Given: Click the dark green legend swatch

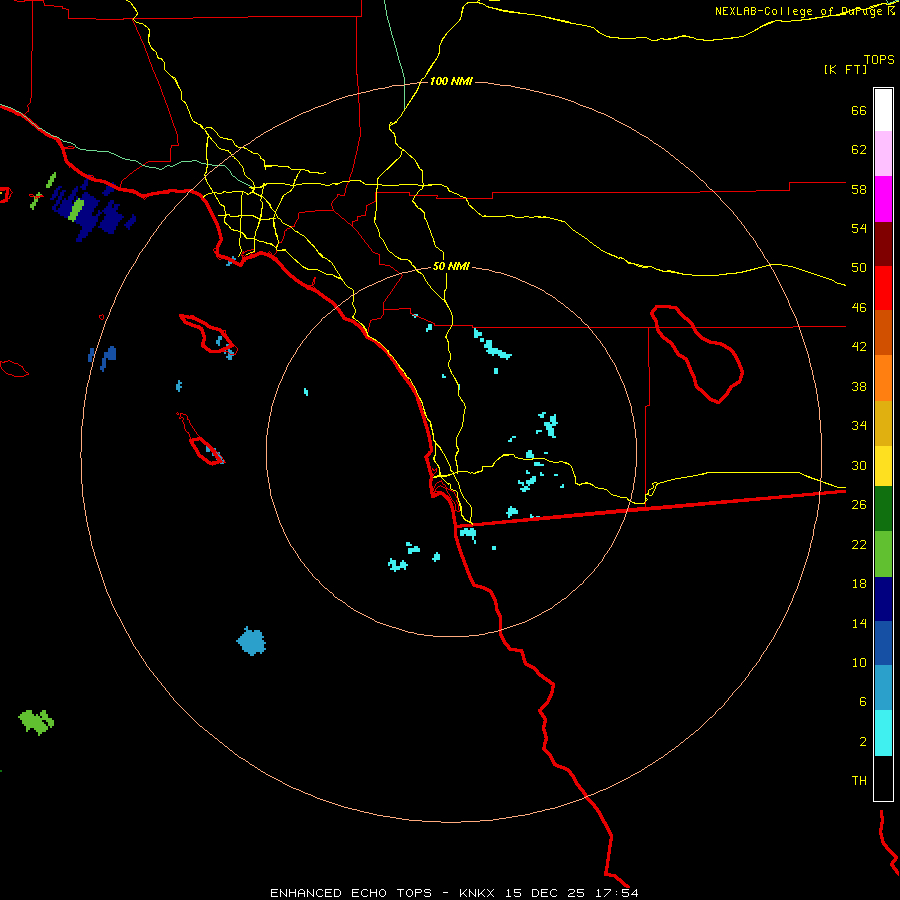Looking at the screenshot, I should point(883,509).
